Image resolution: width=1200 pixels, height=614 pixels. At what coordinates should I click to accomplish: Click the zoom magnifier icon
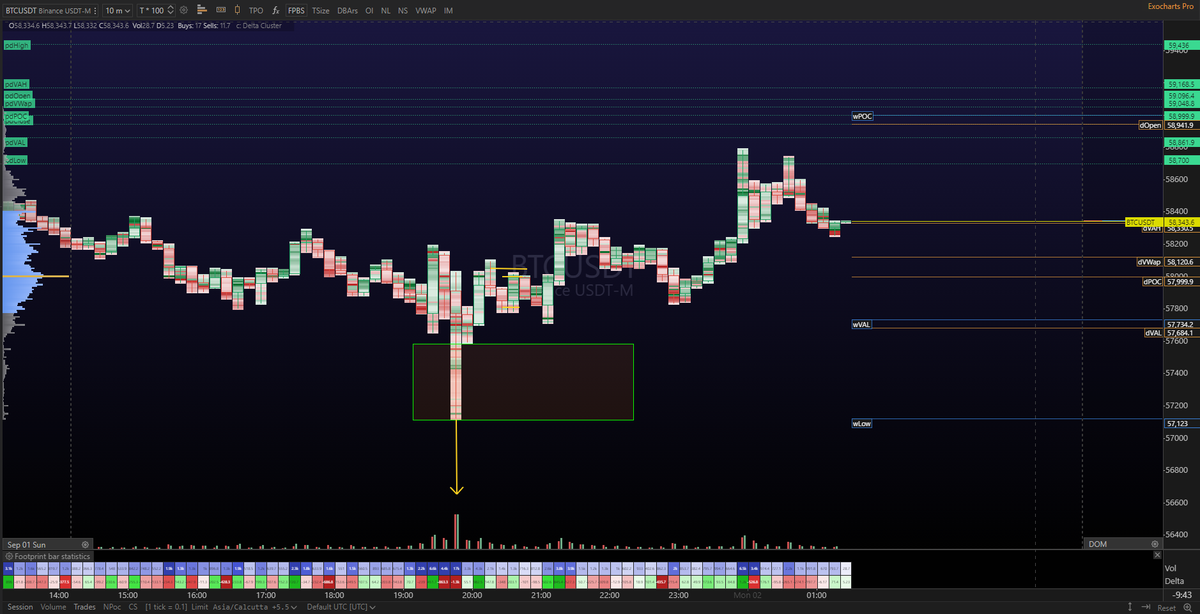coord(1188,606)
